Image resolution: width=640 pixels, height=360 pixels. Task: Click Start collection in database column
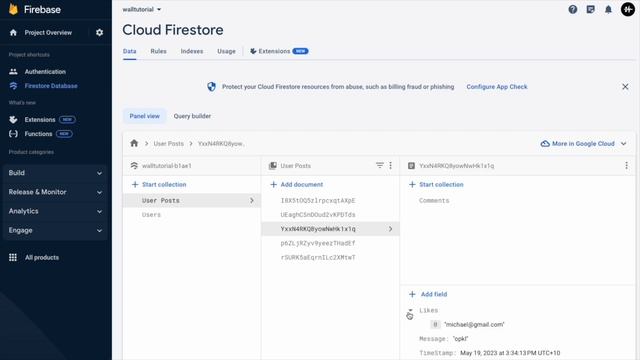pos(159,184)
